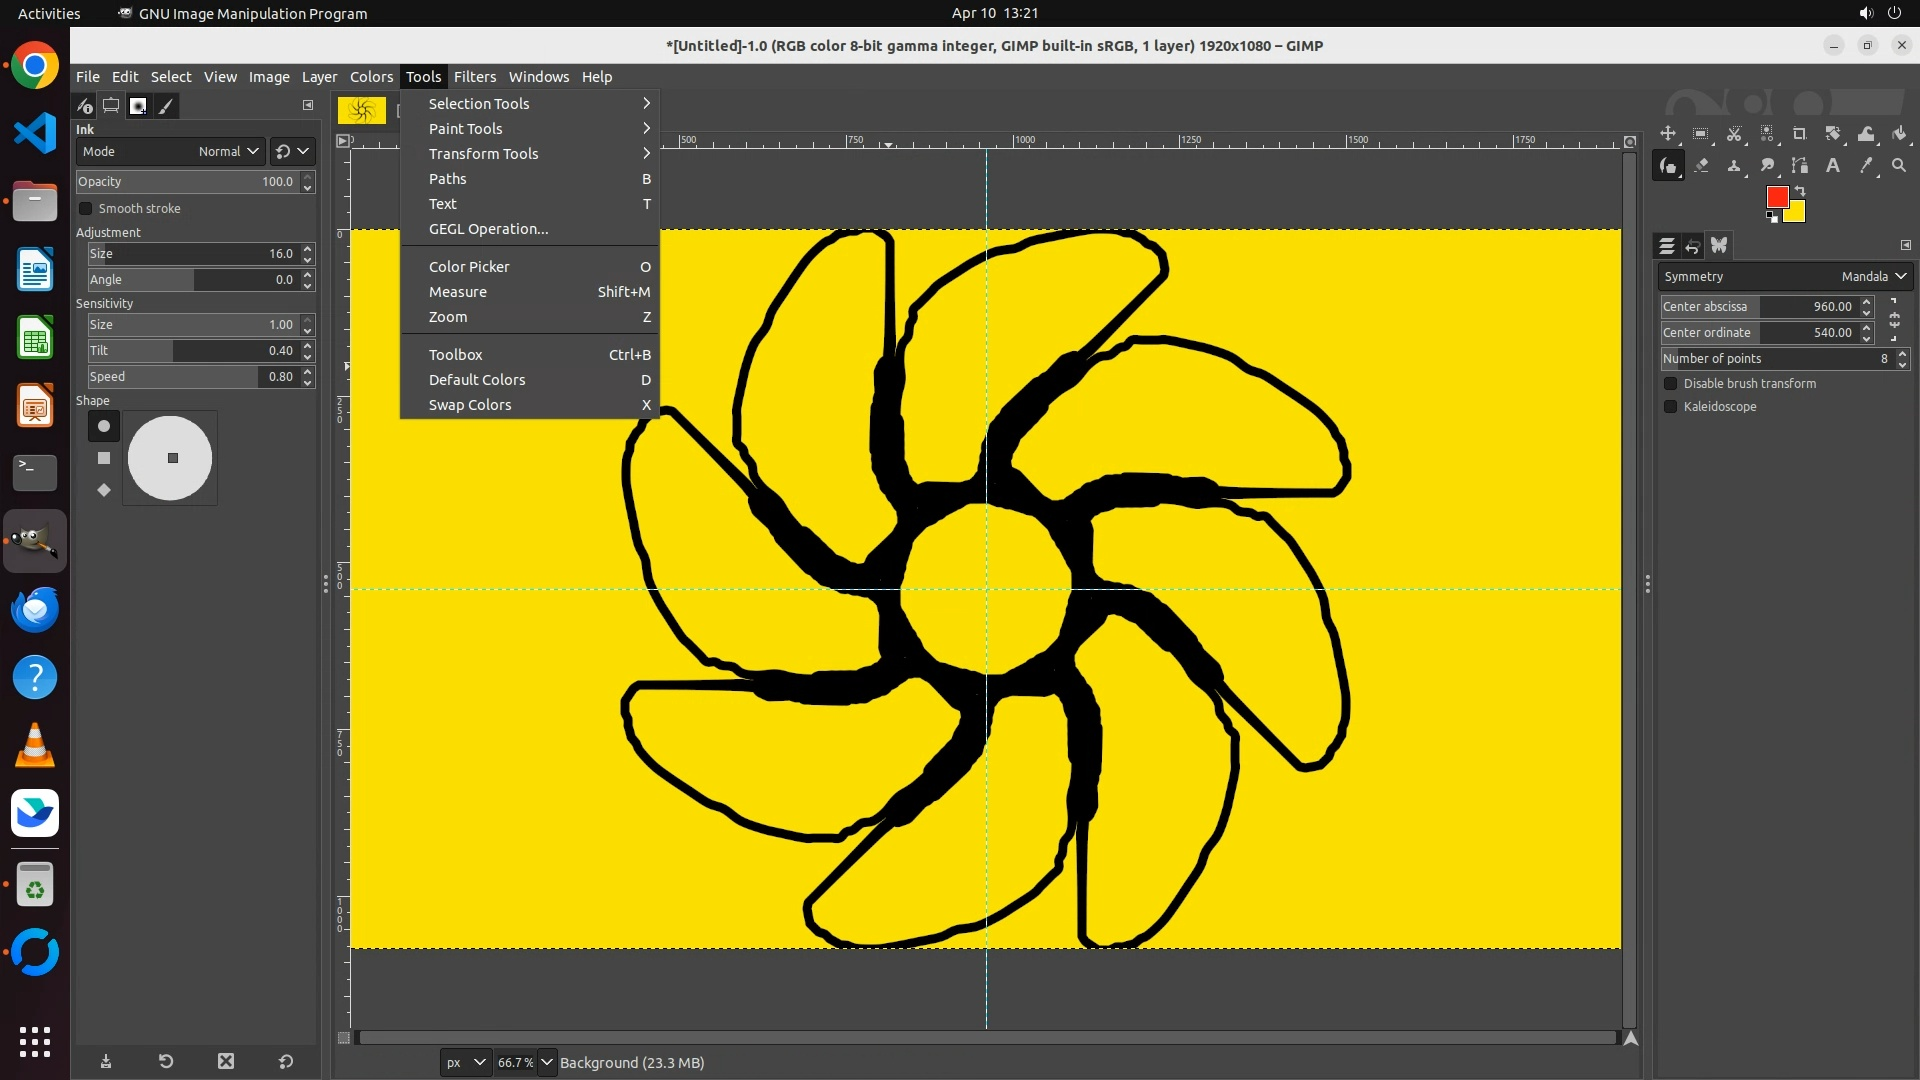
Task: Click the swap colors arrow icon
Action: coord(1800,190)
